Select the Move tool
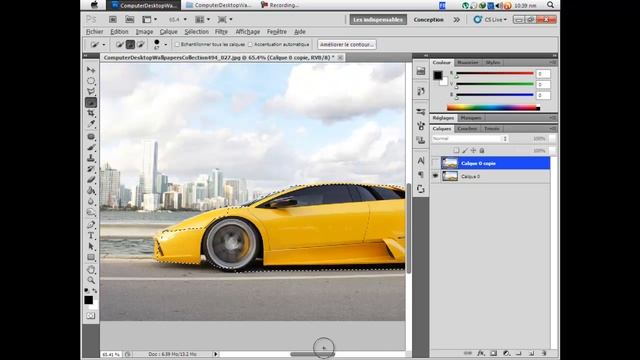The height and width of the screenshot is (360, 640). coord(91,70)
